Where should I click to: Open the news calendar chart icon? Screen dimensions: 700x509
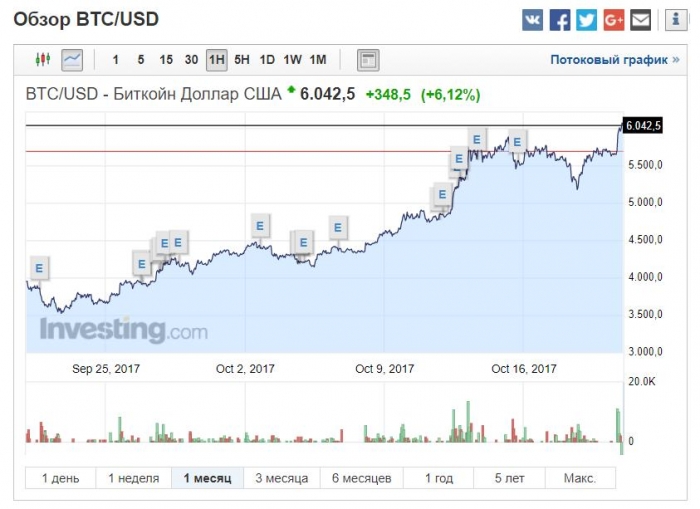coord(368,60)
